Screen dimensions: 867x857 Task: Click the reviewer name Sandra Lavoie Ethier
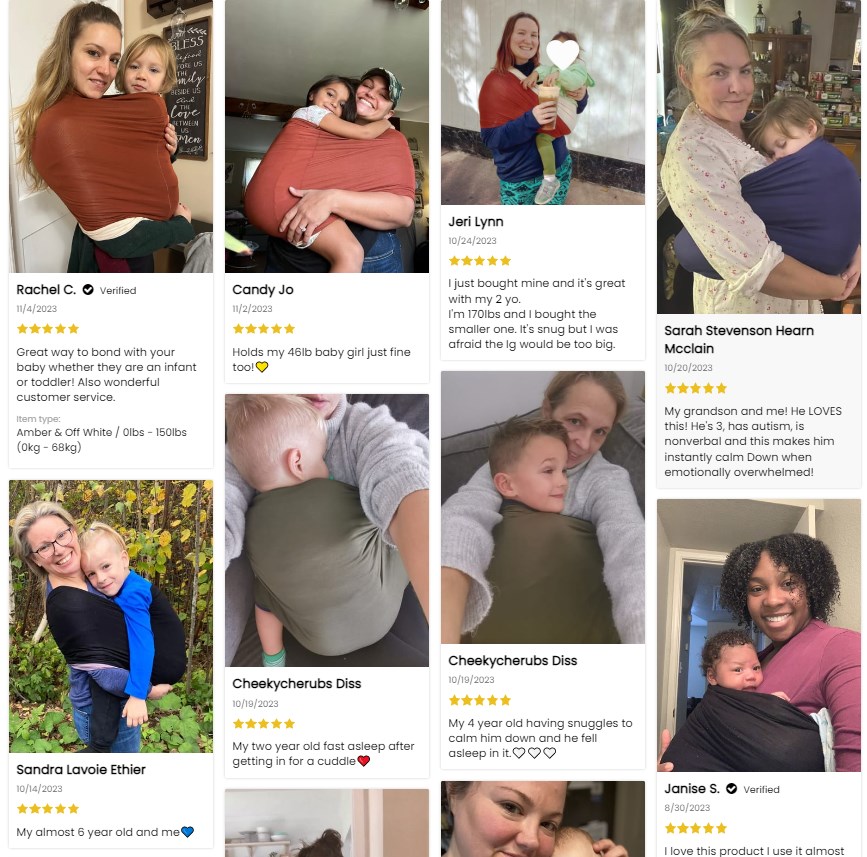[x=81, y=770]
